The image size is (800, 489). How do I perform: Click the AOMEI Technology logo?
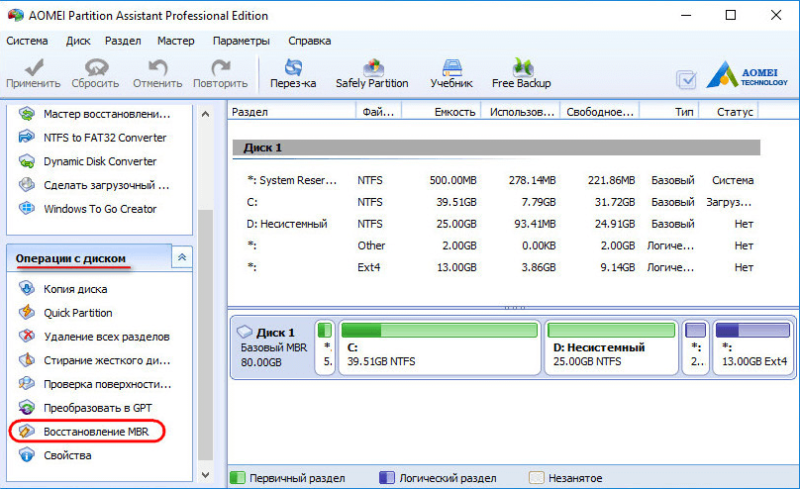pyautogui.click(x=747, y=75)
